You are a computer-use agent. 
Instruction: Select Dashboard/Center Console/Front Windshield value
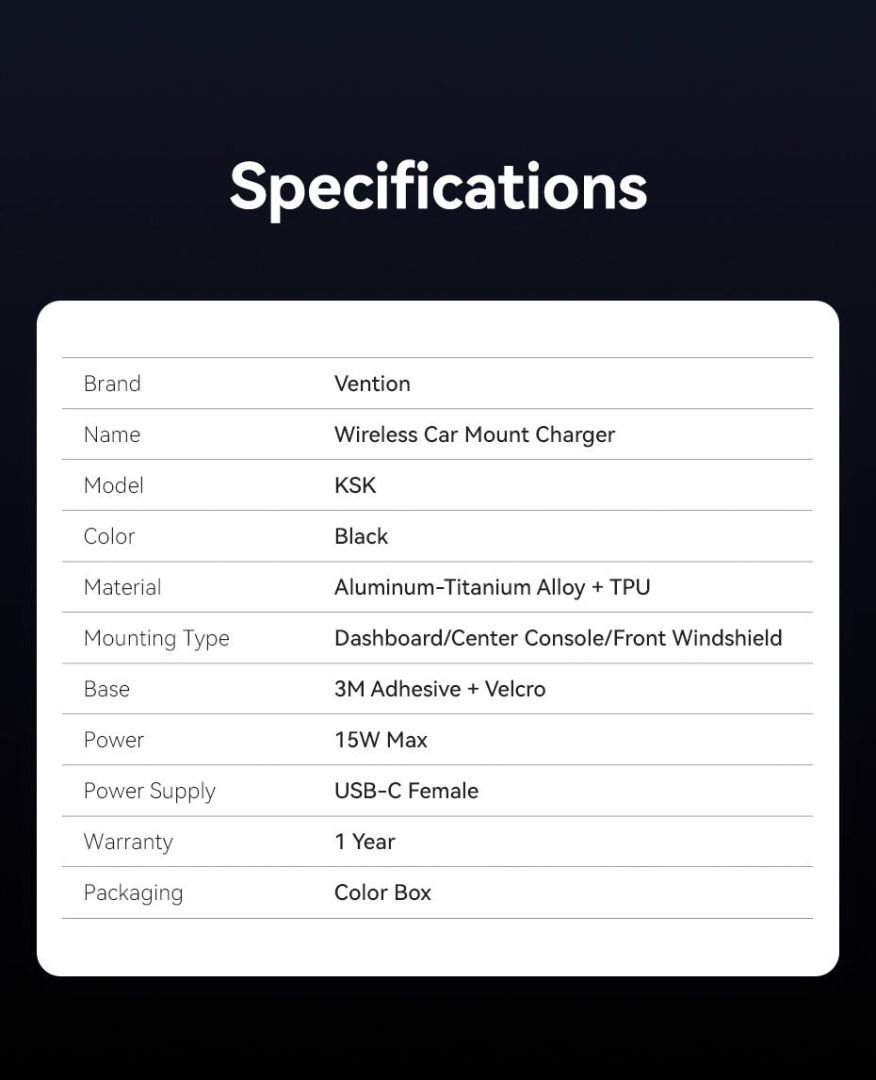(558, 639)
